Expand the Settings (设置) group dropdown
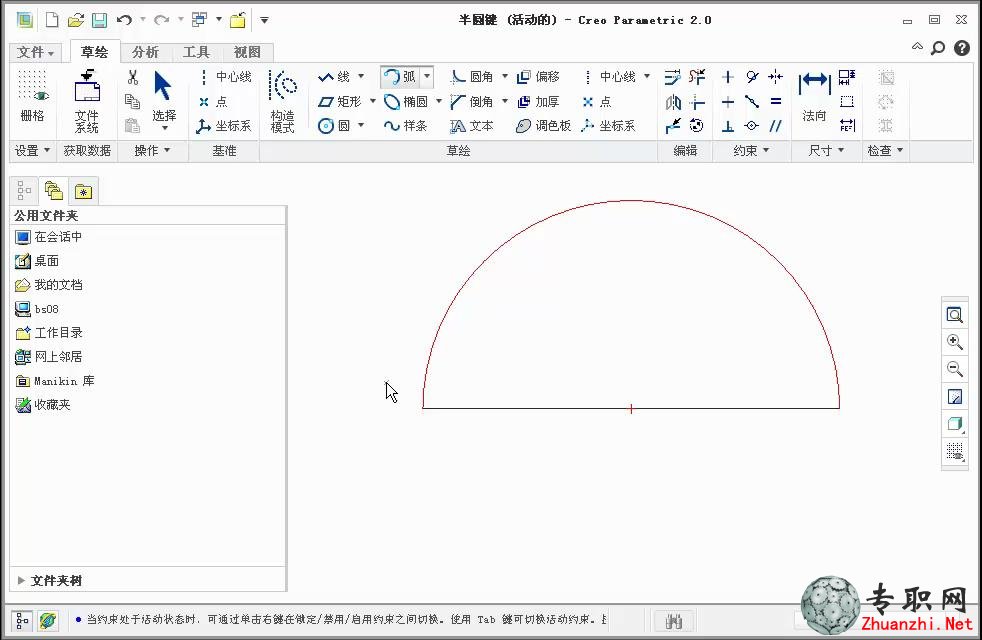This screenshot has width=982, height=640. pos(32,150)
